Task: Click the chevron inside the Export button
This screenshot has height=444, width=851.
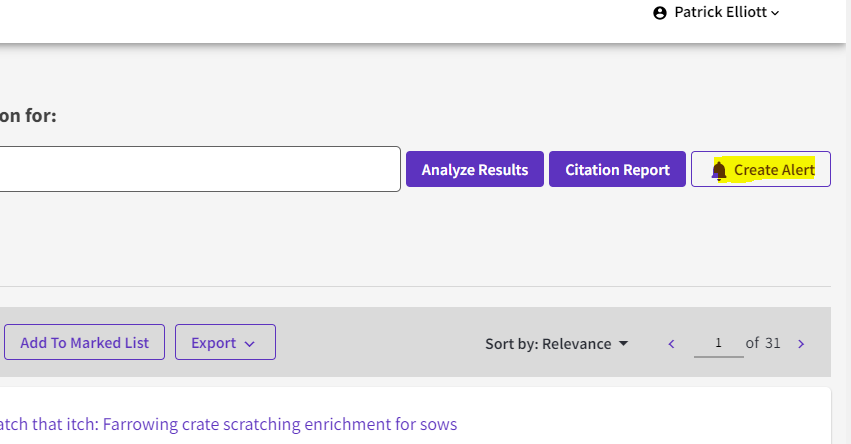Action: coord(250,343)
